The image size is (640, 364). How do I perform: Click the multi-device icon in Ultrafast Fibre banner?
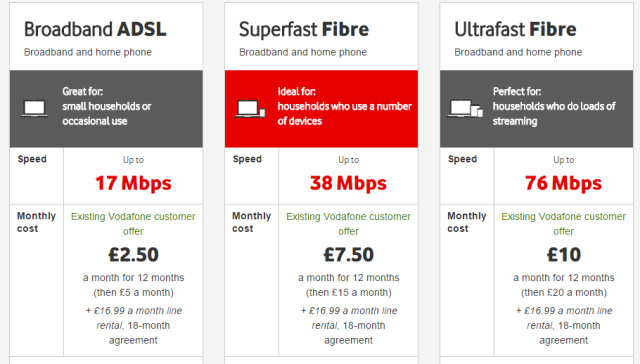[465, 109]
